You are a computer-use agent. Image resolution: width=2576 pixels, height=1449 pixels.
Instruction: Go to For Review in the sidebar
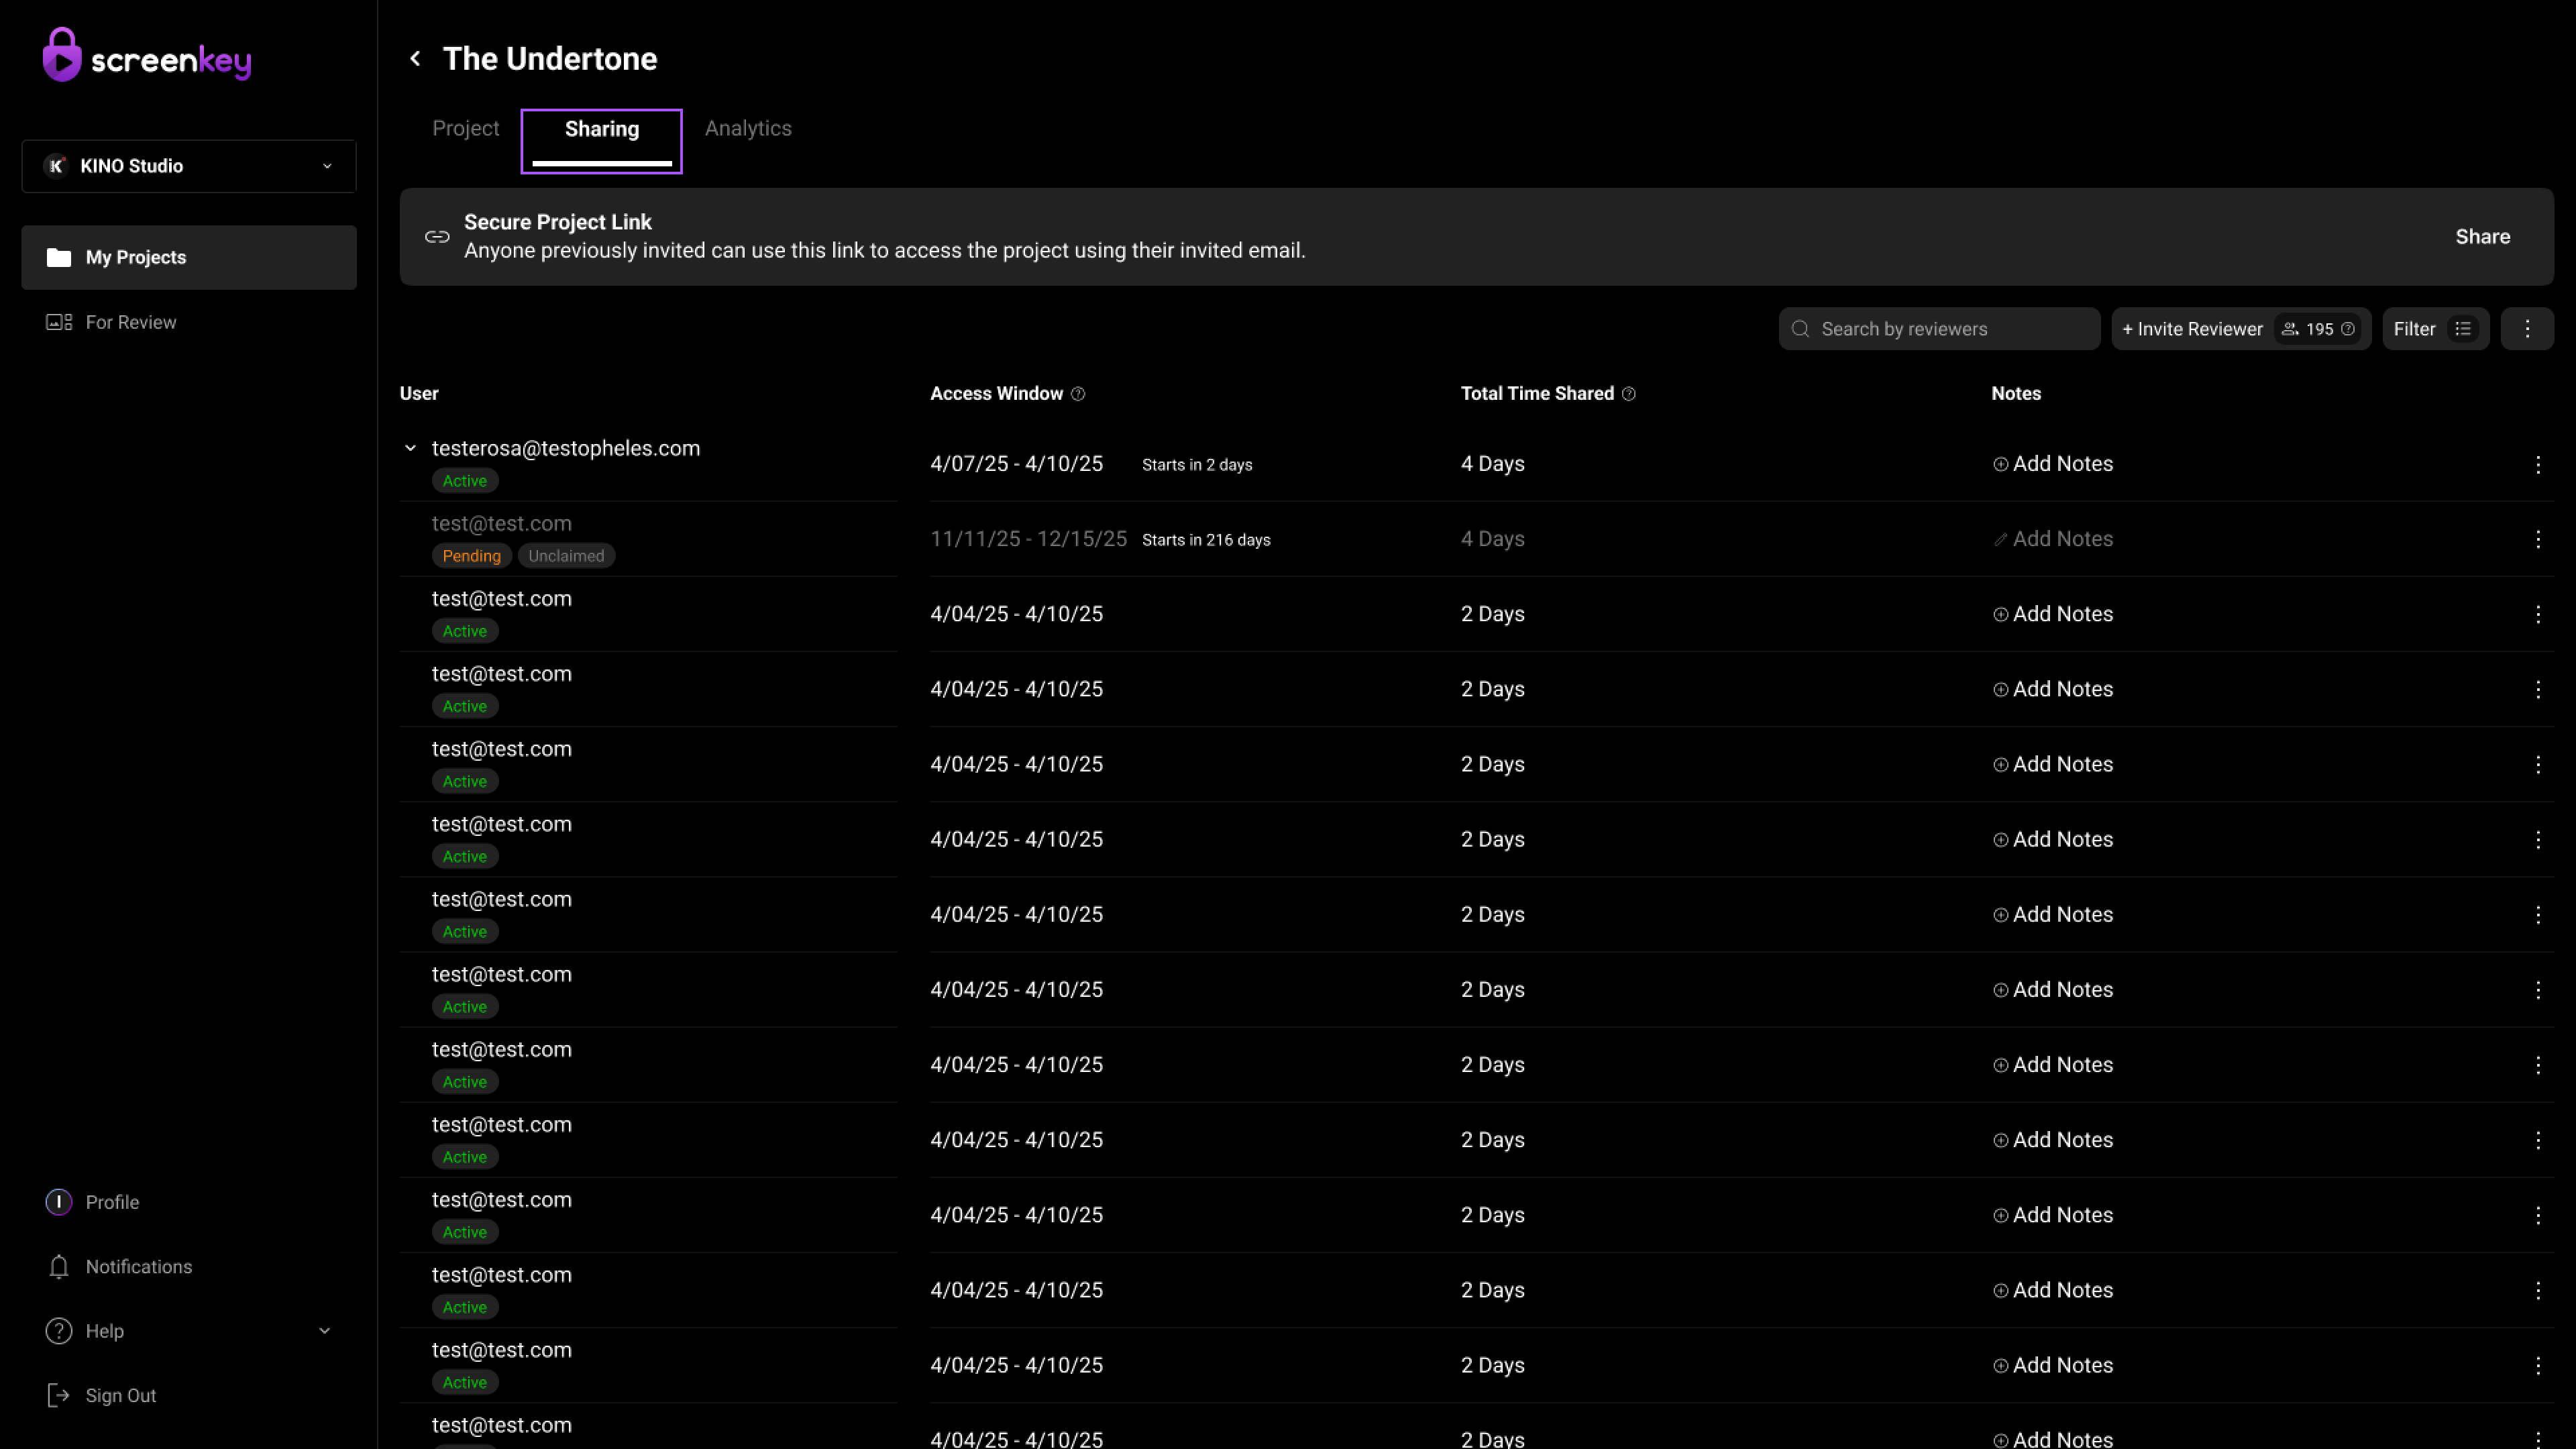point(131,322)
